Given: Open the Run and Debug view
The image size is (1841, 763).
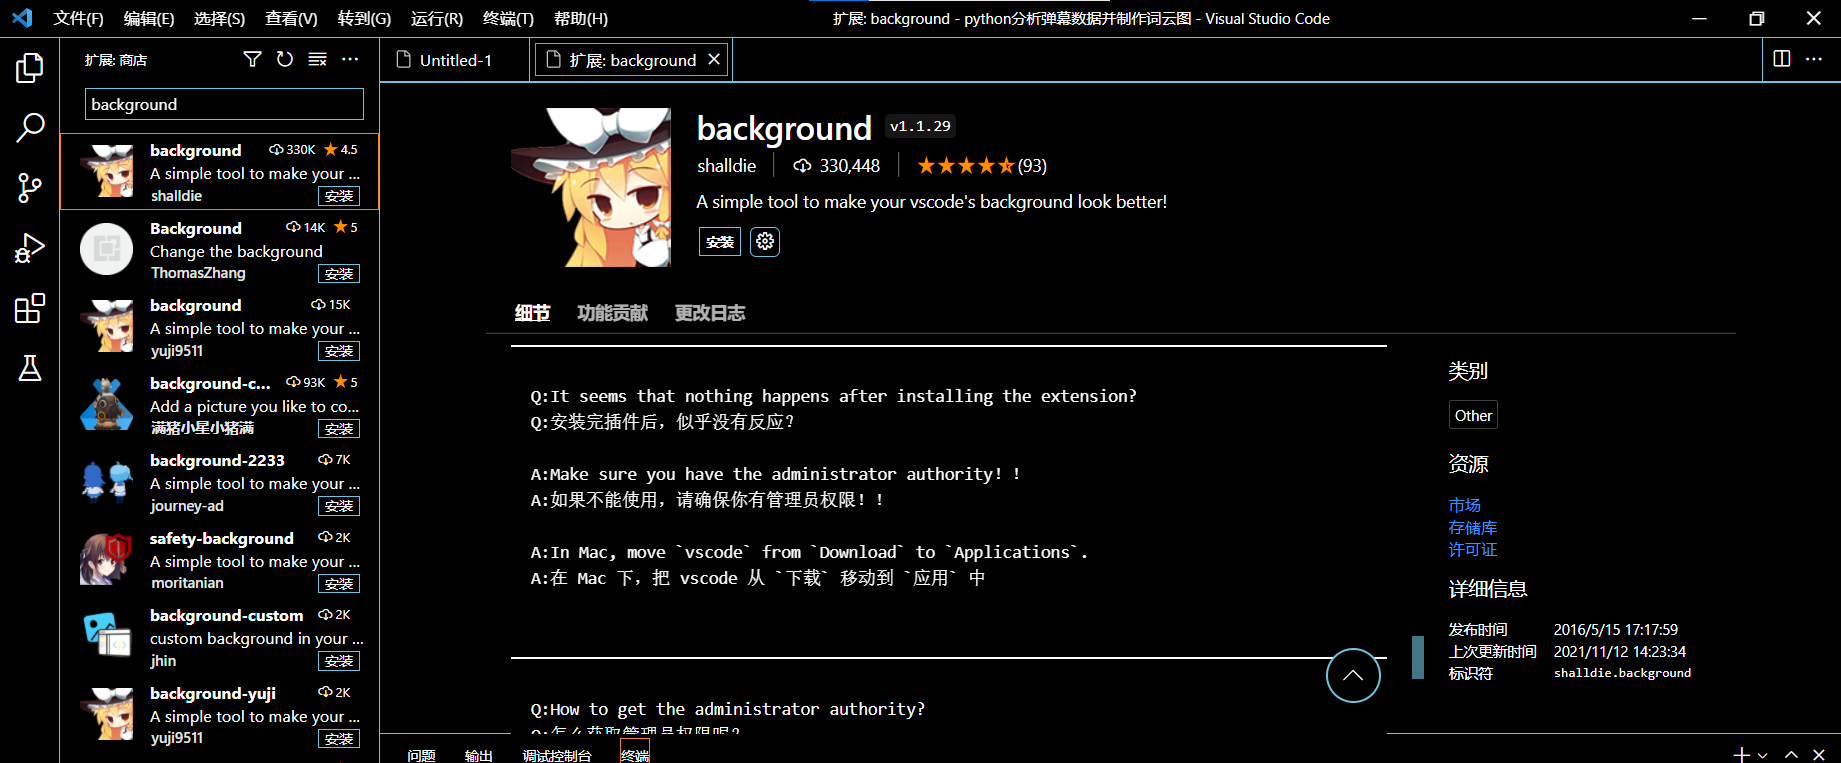Looking at the screenshot, I should click(30, 248).
